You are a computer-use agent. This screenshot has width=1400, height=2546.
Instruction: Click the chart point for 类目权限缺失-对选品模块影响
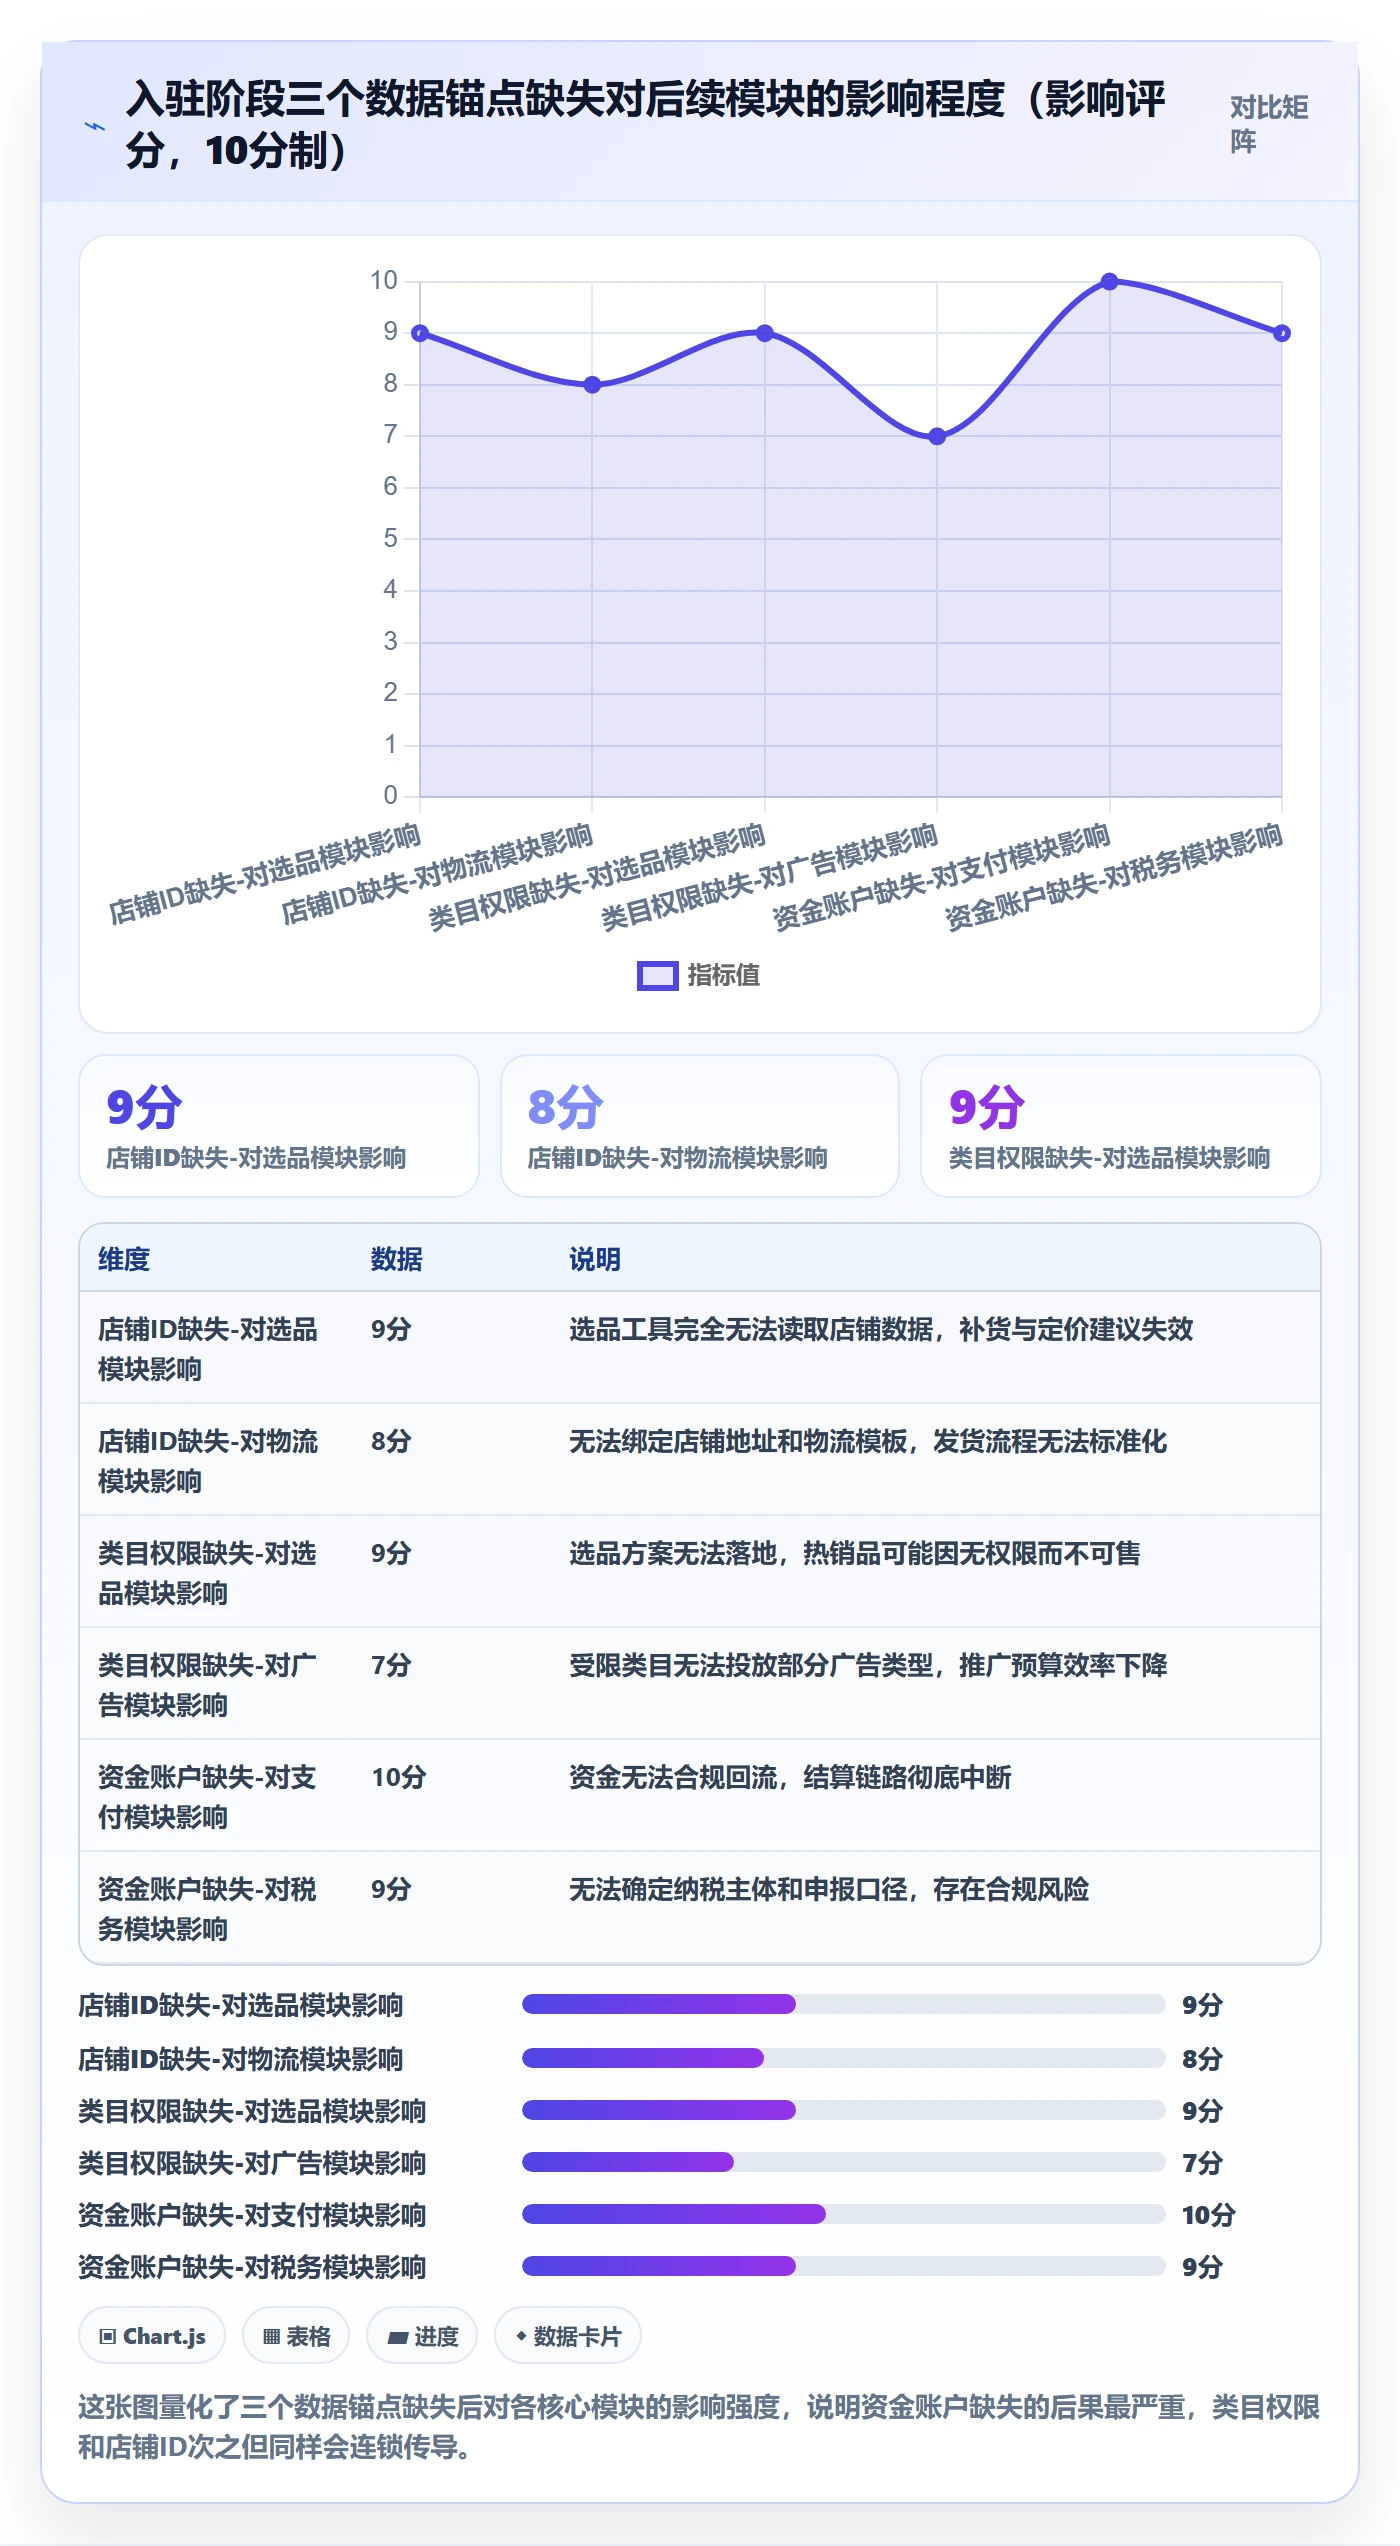click(x=765, y=333)
